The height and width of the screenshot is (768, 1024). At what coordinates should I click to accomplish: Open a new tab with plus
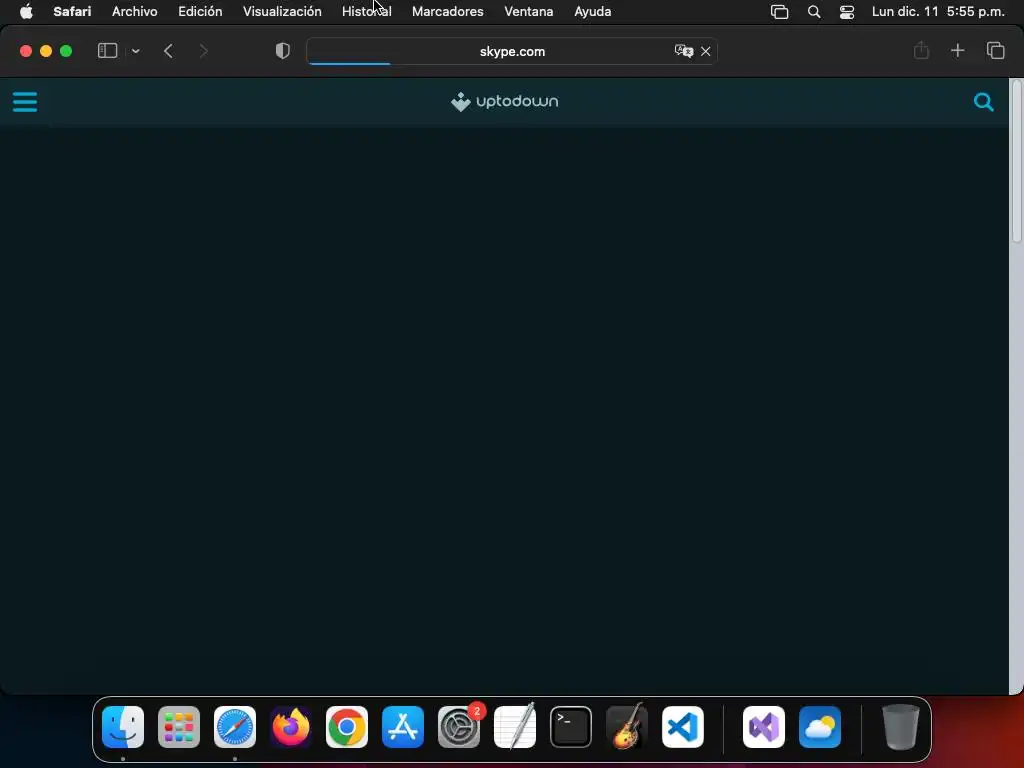[957, 50]
